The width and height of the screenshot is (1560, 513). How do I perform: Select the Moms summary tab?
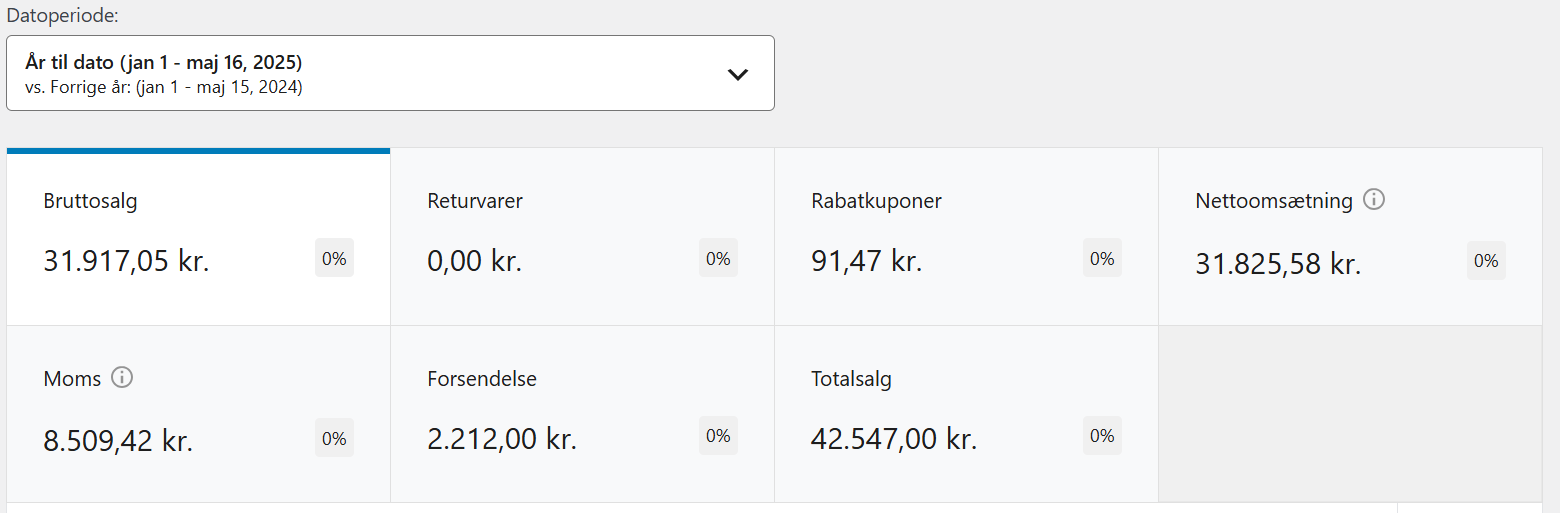coord(198,414)
